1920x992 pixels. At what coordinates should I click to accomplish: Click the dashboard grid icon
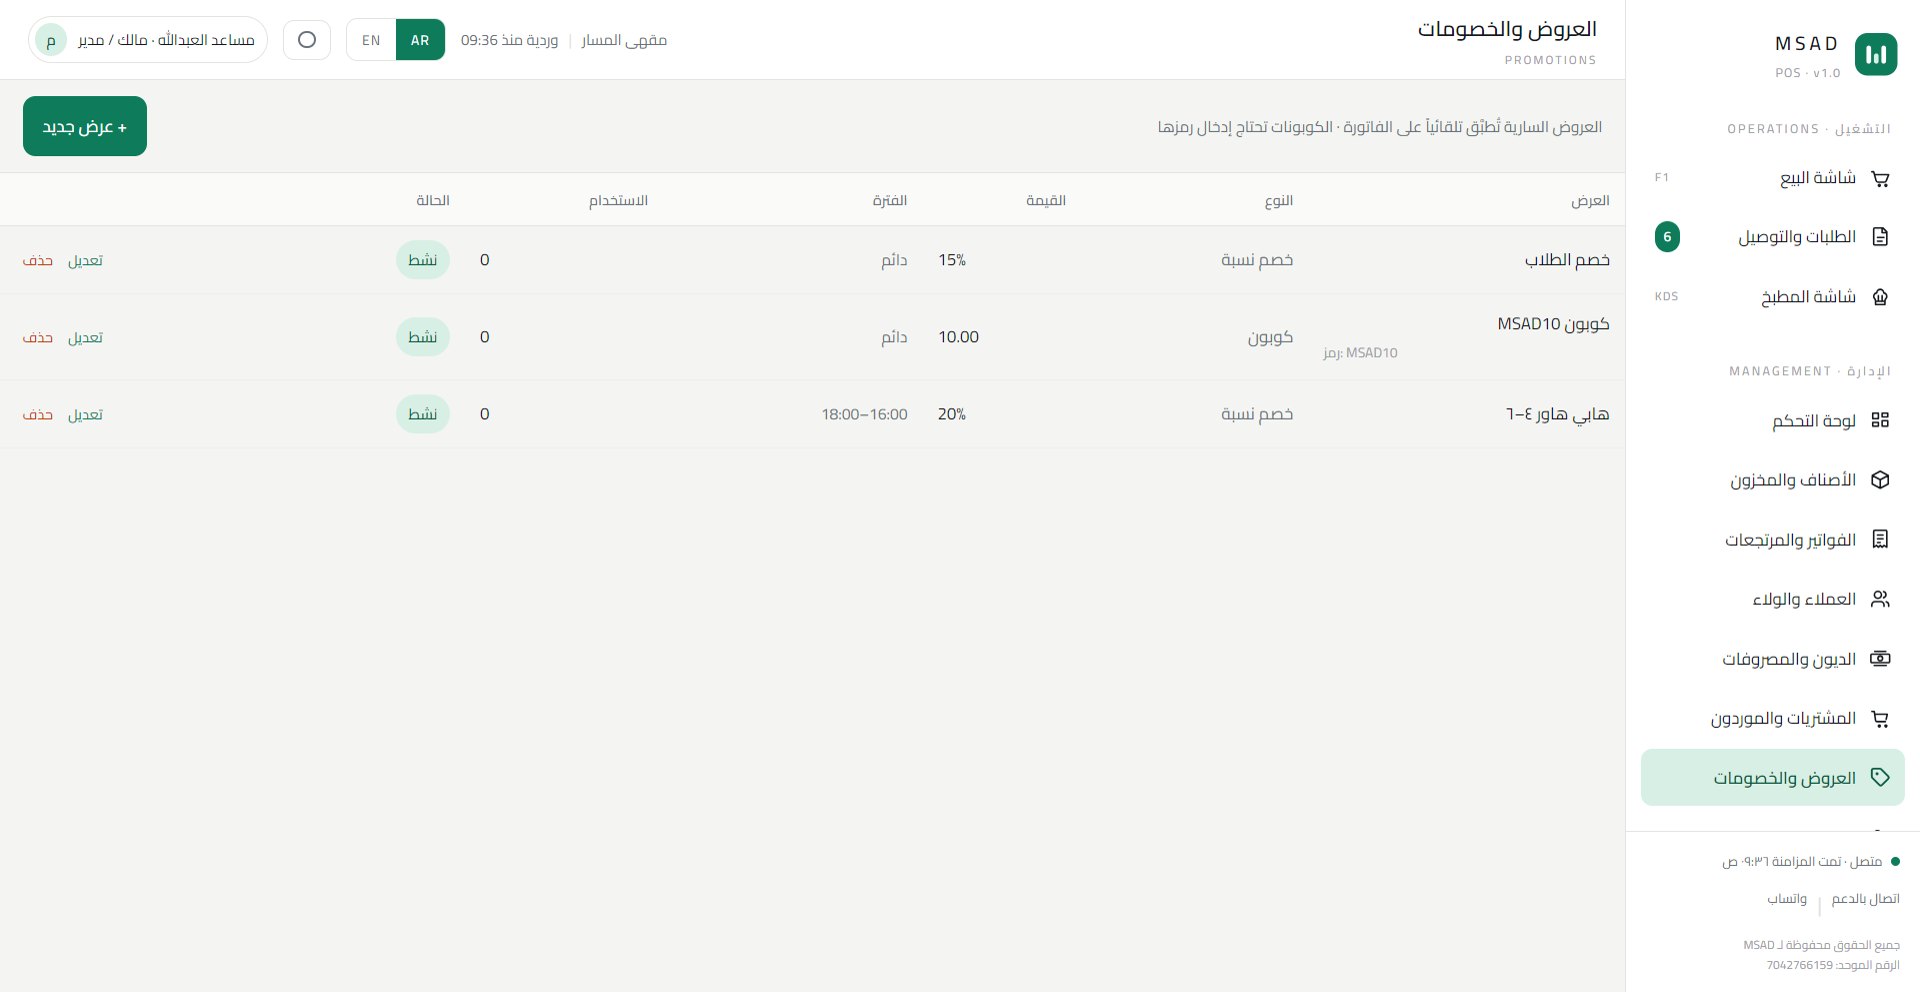[x=1880, y=420]
